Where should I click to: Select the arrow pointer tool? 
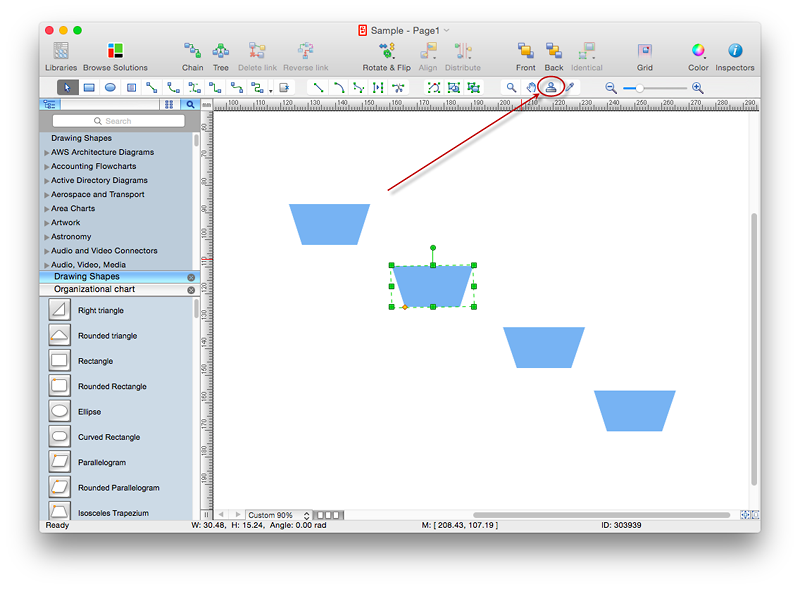(x=67, y=88)
